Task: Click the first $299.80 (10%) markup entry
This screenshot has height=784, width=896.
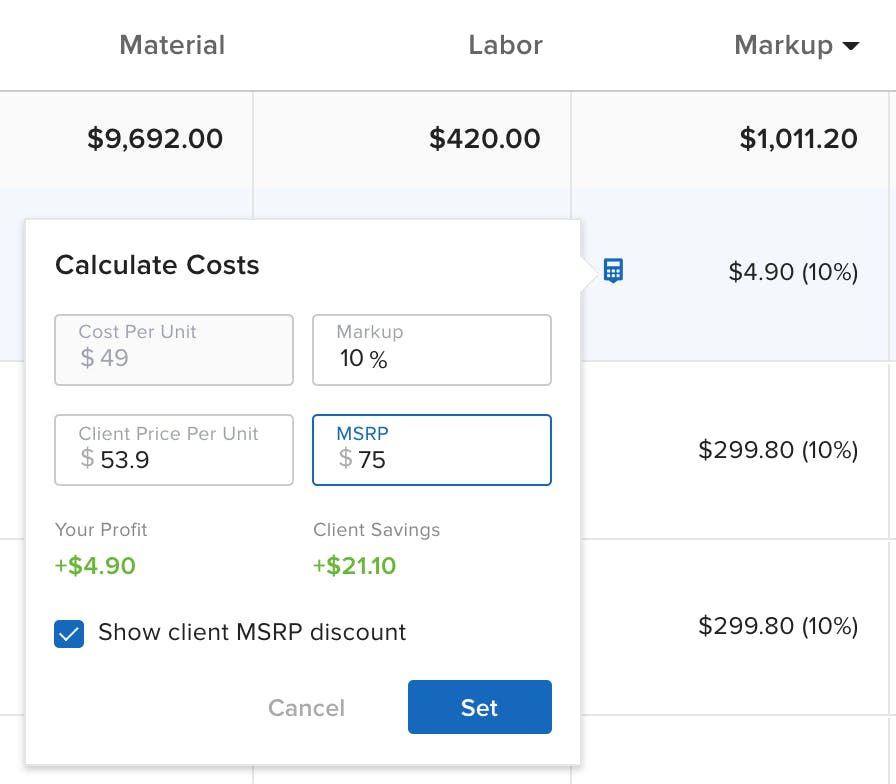Action: [x=778, y=450]
